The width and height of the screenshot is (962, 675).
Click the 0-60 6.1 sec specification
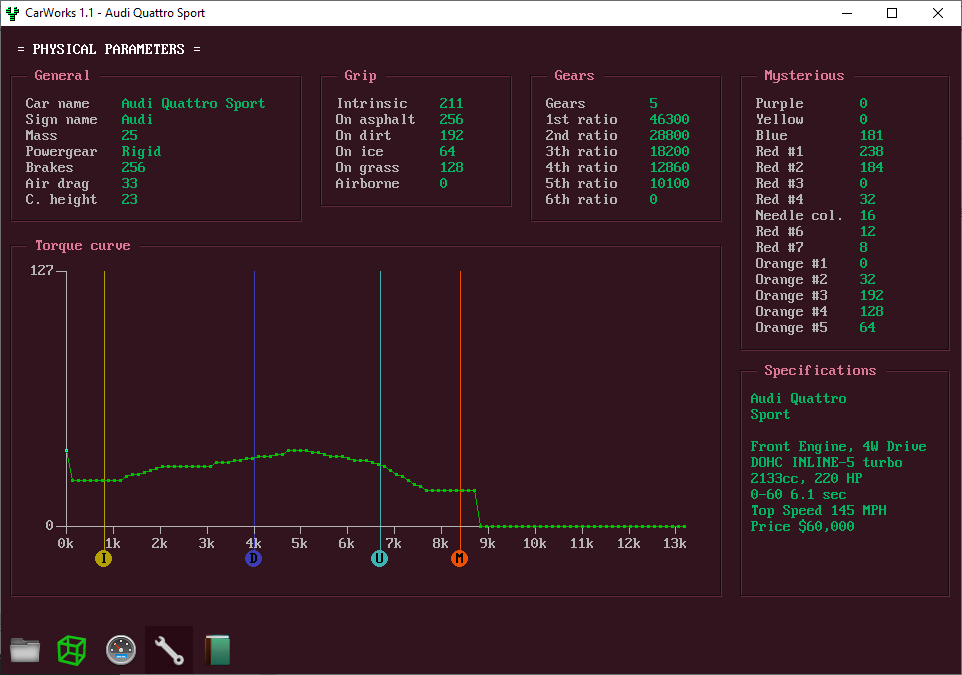pyautogui.click(x=798, y=495)
